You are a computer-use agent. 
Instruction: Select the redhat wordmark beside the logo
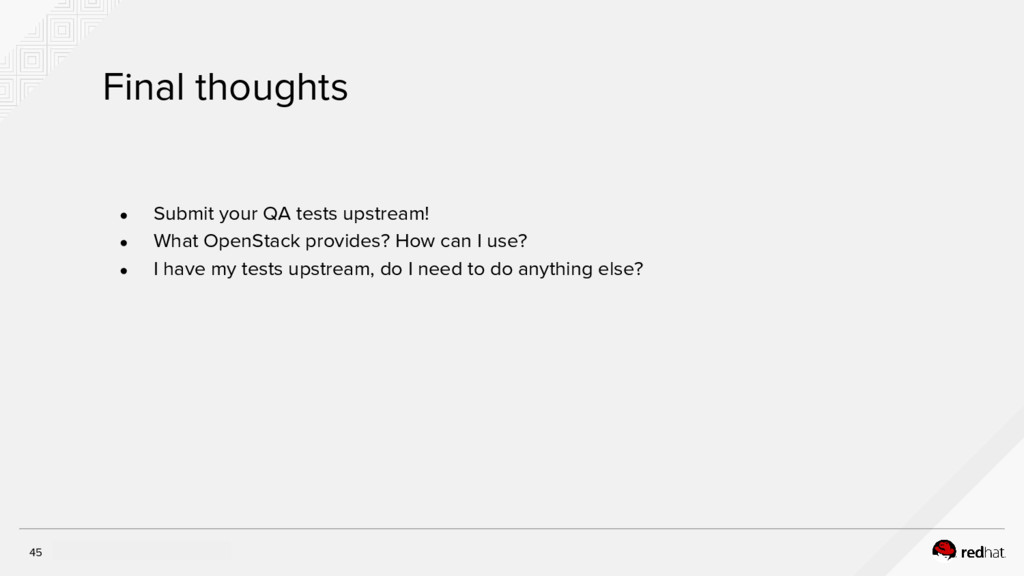[983, 552]
